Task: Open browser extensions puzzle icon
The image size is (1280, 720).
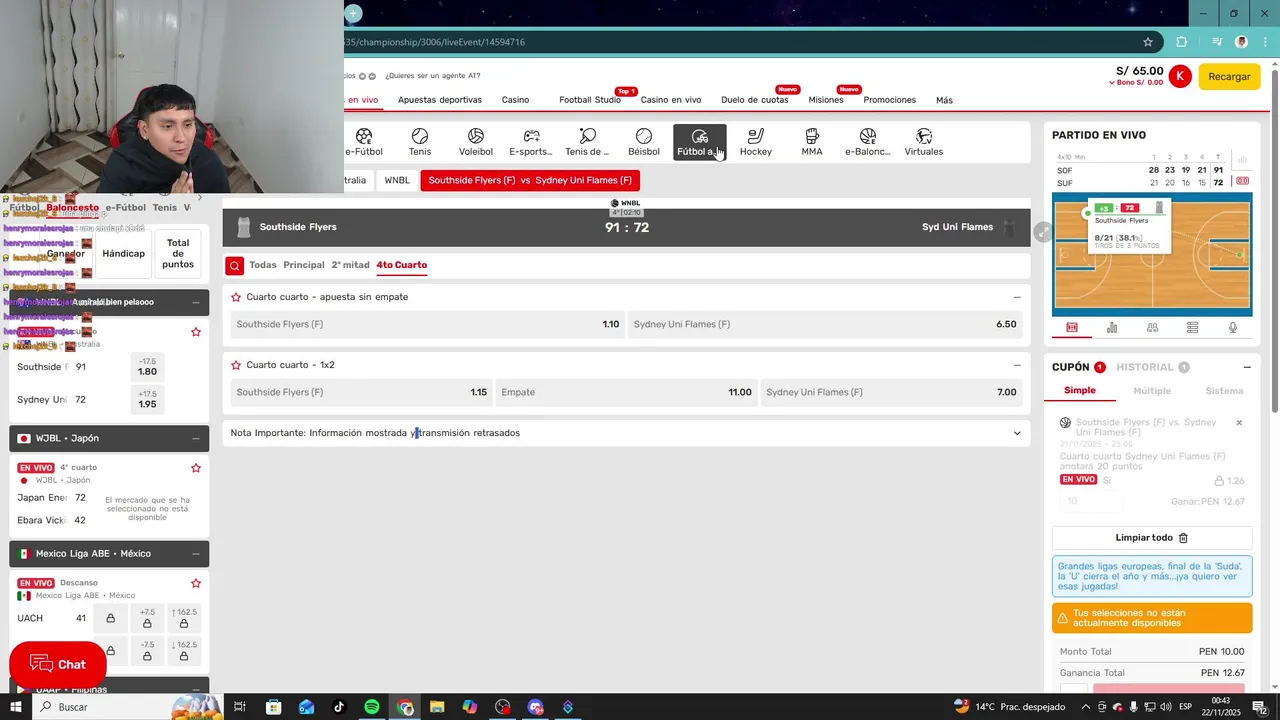Action: [1182, 42]
